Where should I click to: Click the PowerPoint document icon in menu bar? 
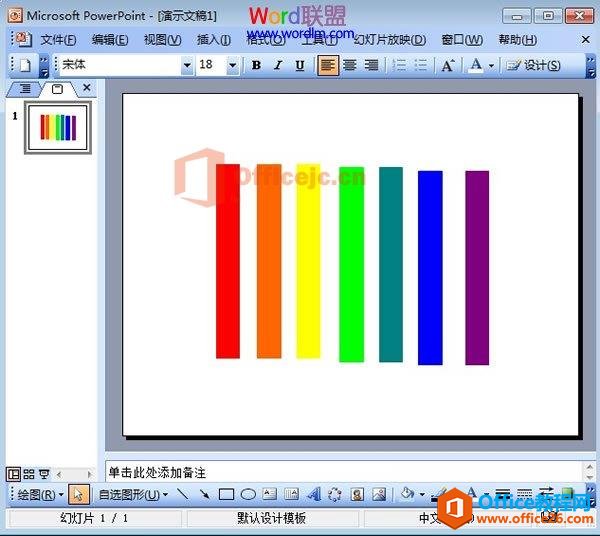pyautogui.click(x=24, y=39)
